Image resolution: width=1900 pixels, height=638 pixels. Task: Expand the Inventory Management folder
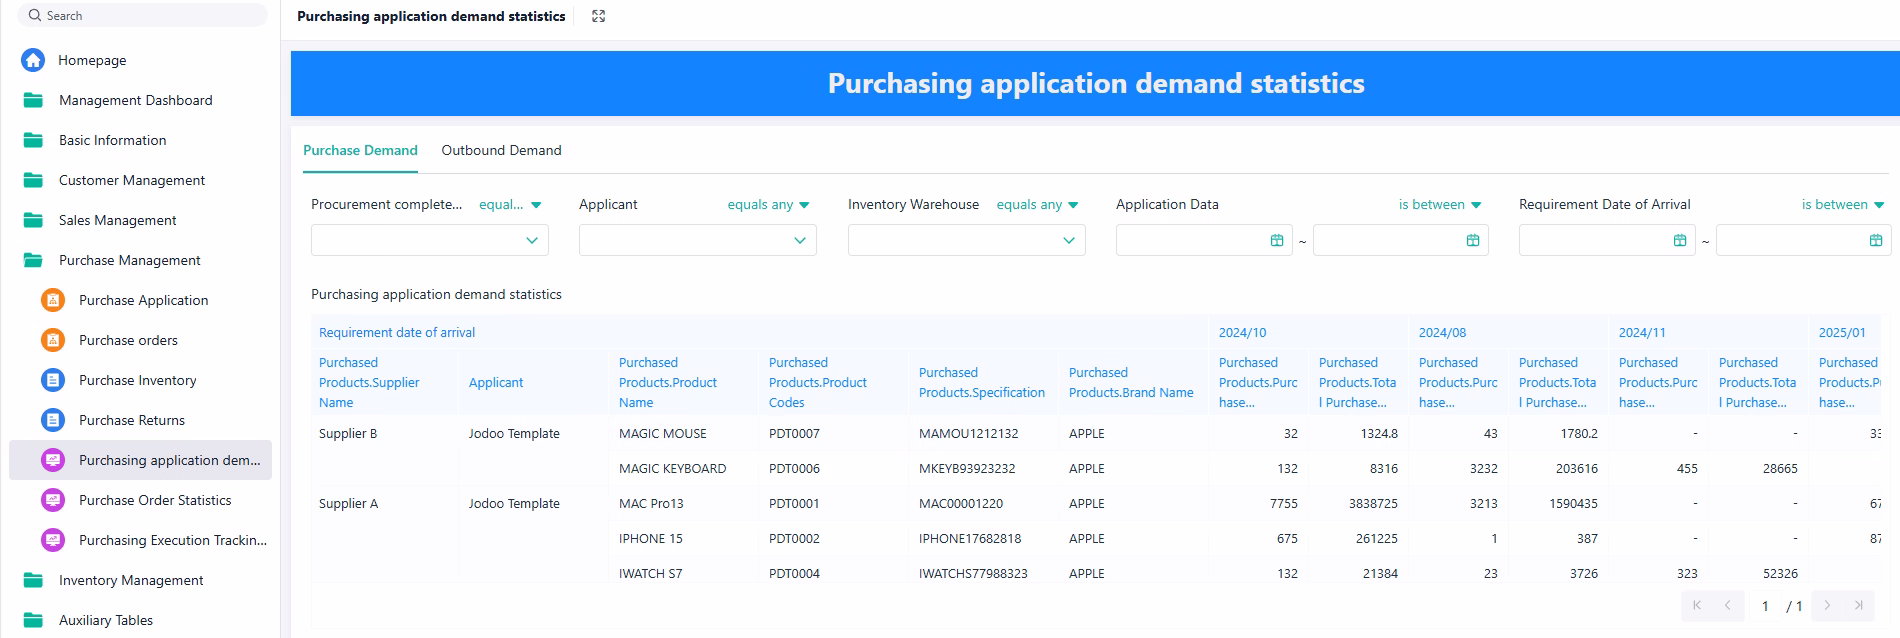(x=130, y=580)
